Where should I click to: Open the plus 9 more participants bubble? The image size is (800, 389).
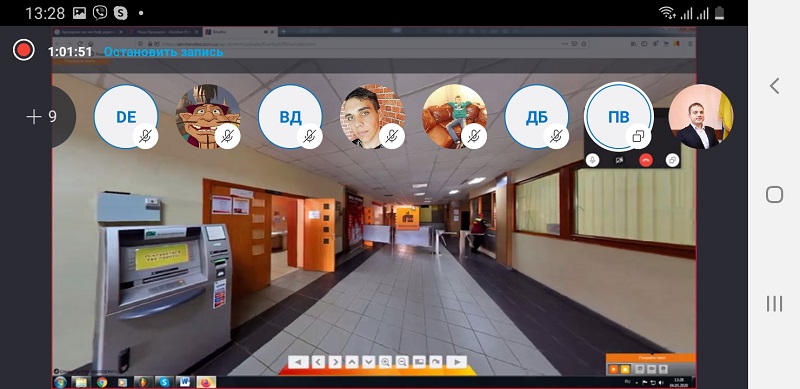click(41, 117)
